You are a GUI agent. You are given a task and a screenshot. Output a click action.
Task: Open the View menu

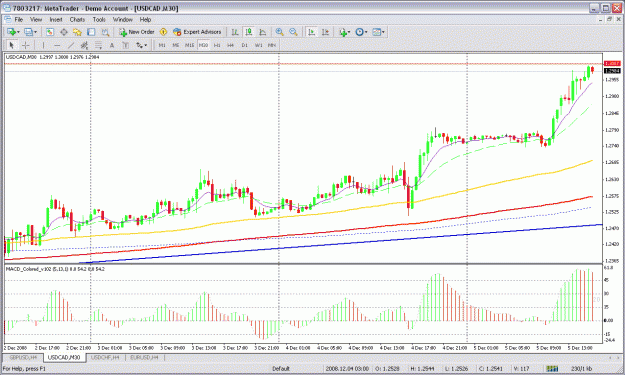click(x=36, y=19)
